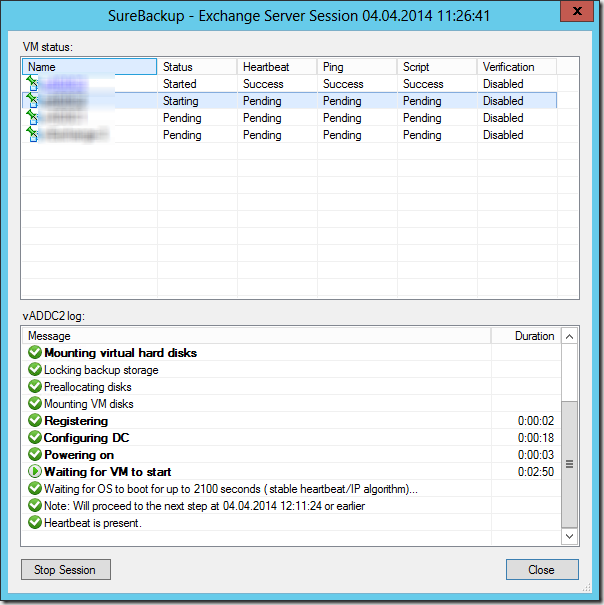The height and width of the screenshot is (605, 604).
Task: Click the 0:00:02 duration value
Action: pyautogui.click(x=536, y=421)
